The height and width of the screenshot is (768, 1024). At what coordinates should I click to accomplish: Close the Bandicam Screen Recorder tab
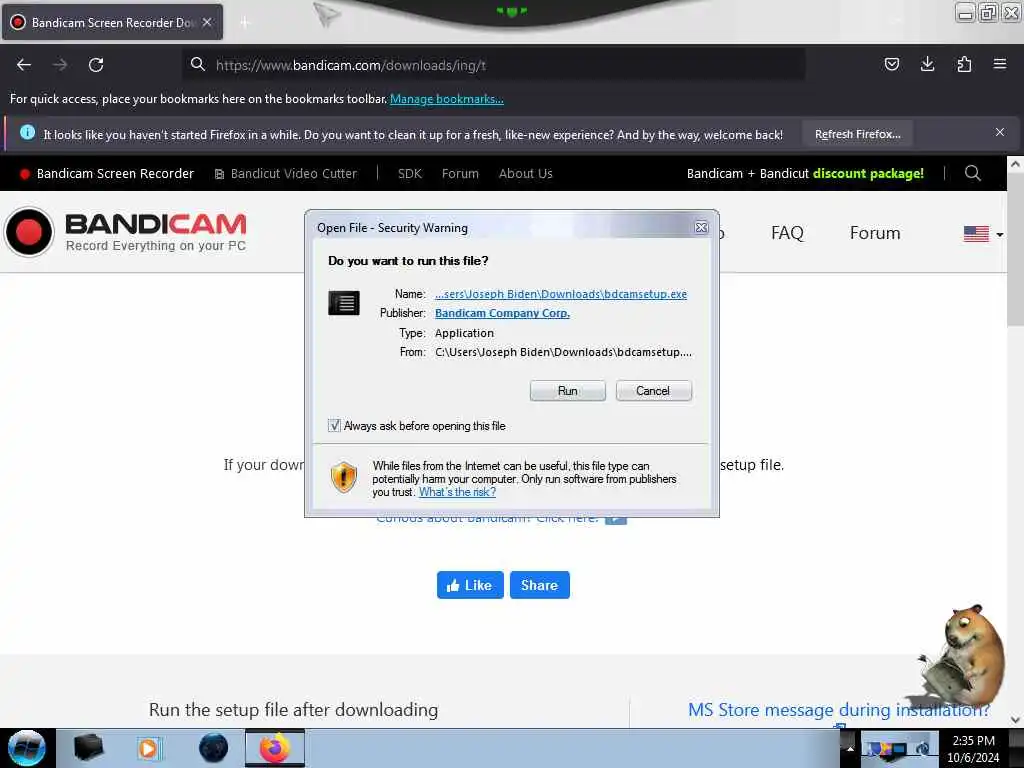tap(207, 22)
